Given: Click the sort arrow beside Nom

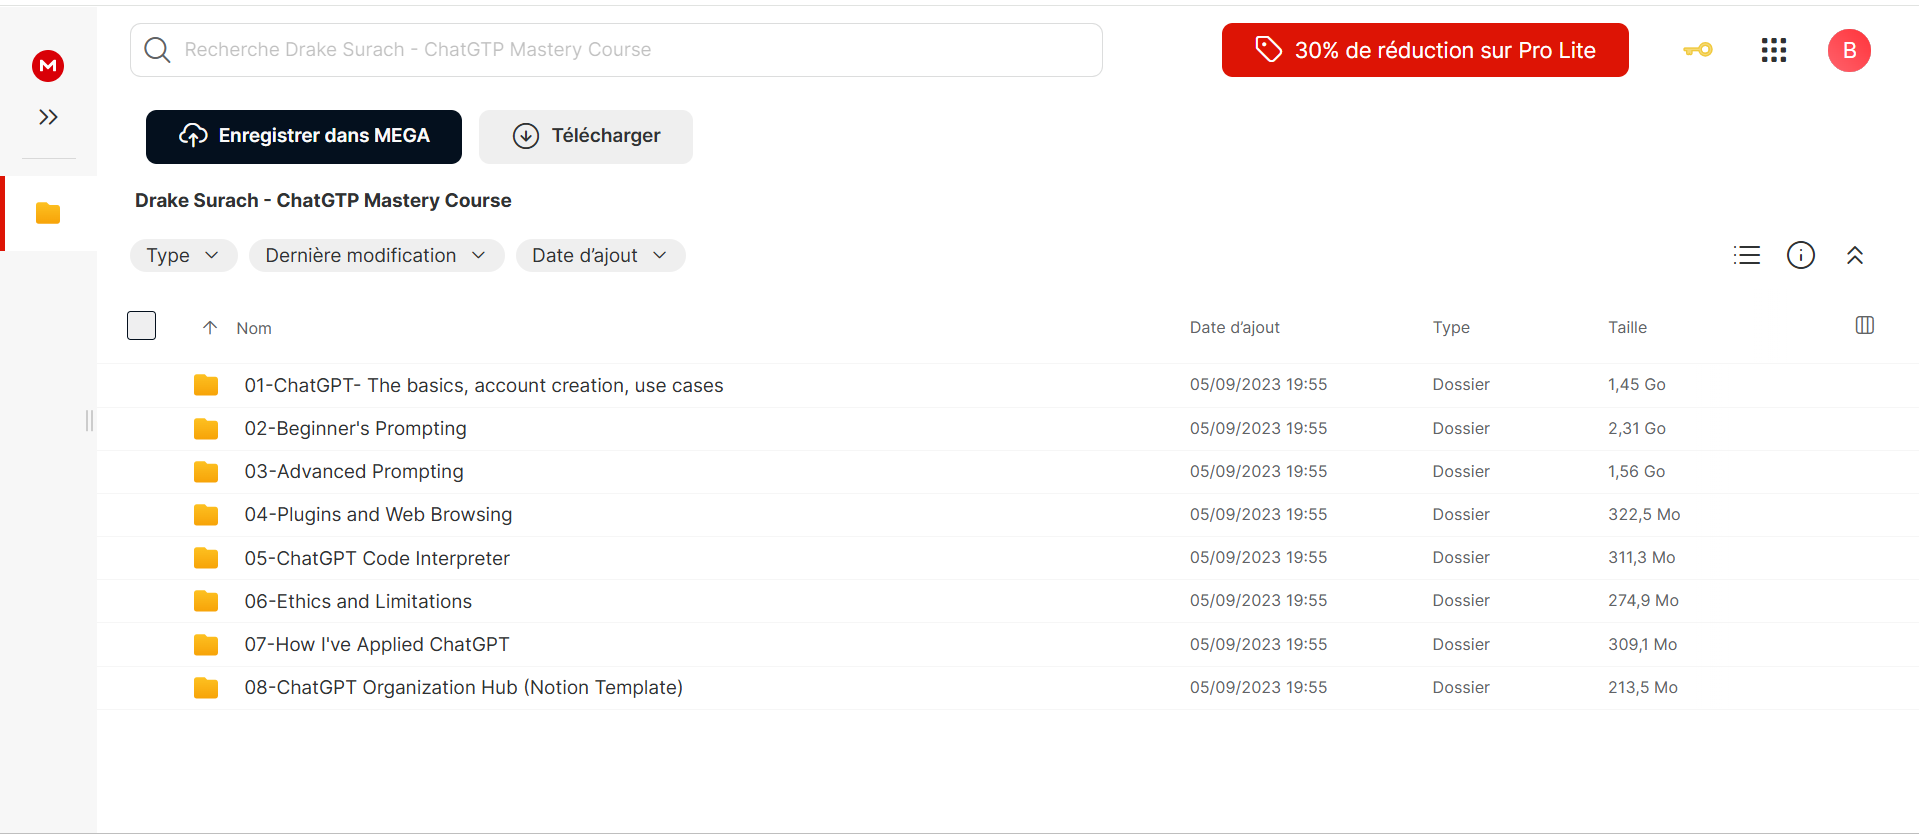Looking at the screenshot, I should [210, 327].
